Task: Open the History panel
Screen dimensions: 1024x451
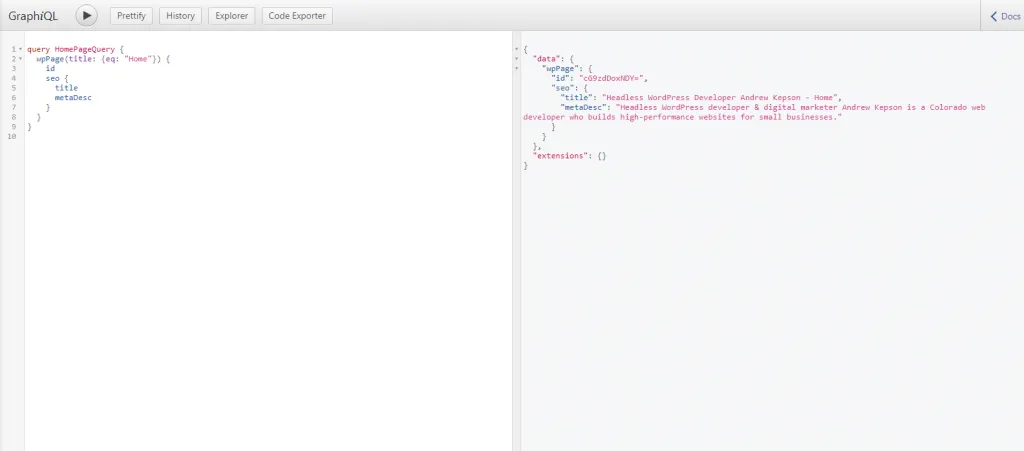Action: point(180,16)
